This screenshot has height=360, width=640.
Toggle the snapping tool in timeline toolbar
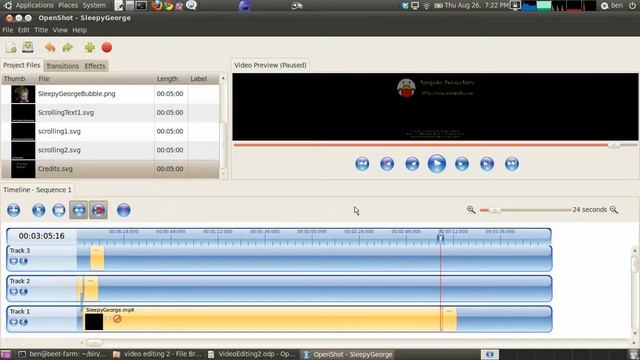98,210
